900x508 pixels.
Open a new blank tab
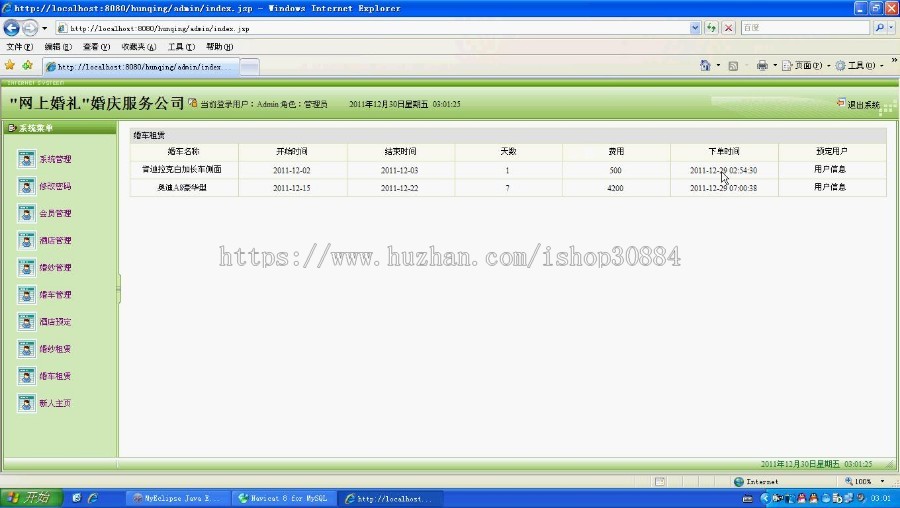tap(249, 67)
